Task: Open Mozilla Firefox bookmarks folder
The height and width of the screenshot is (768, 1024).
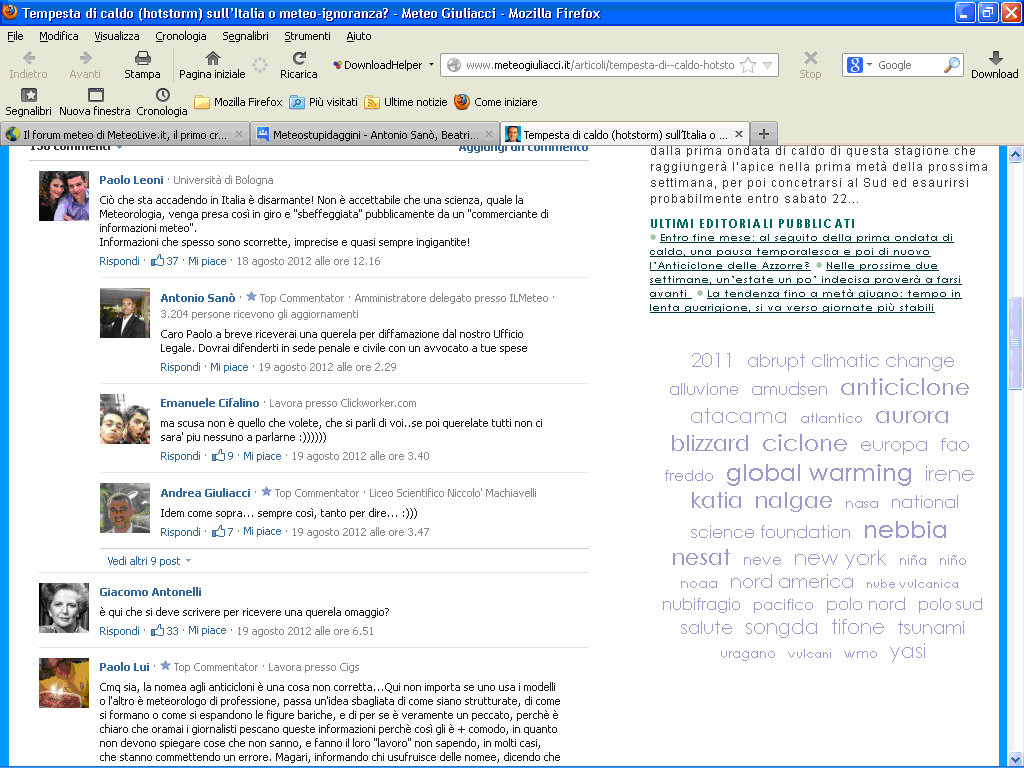Action: [238, 102]
